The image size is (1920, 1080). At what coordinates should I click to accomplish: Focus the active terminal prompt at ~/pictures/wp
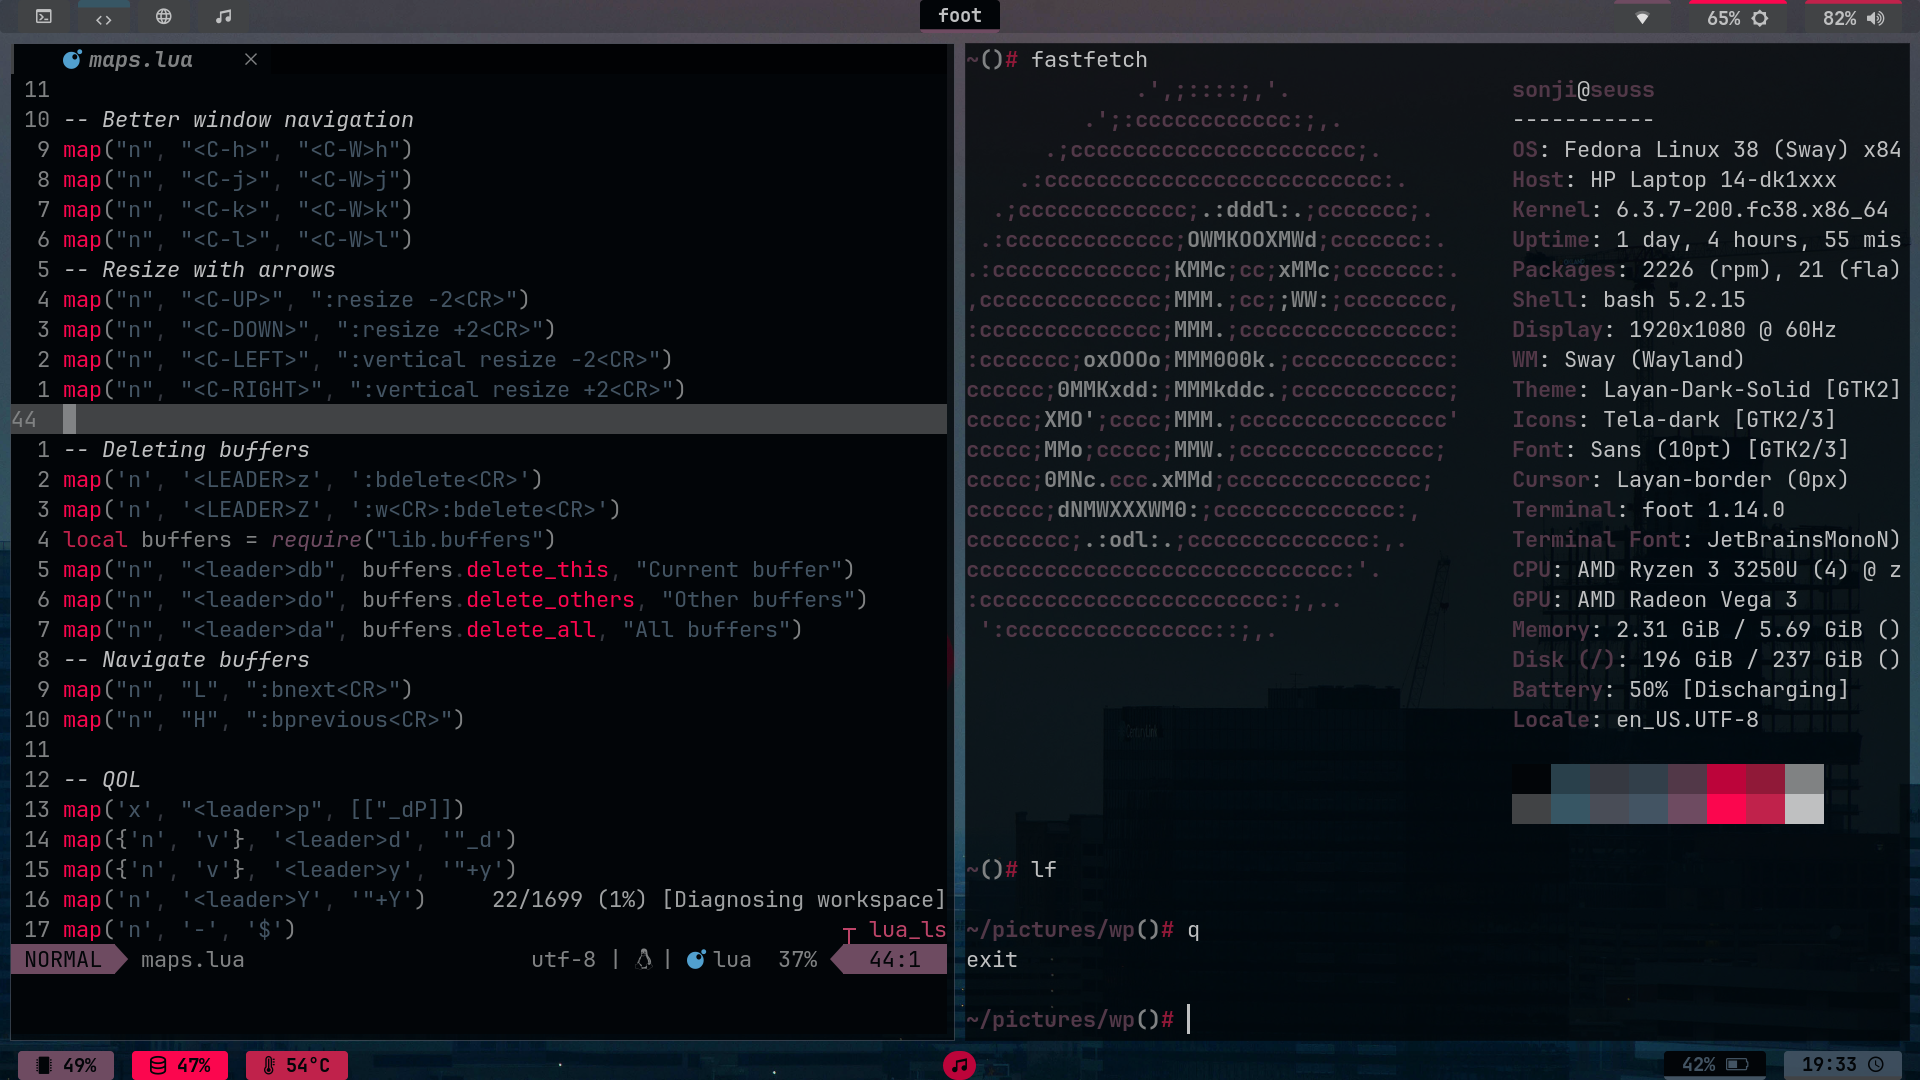point(1078,1019)
